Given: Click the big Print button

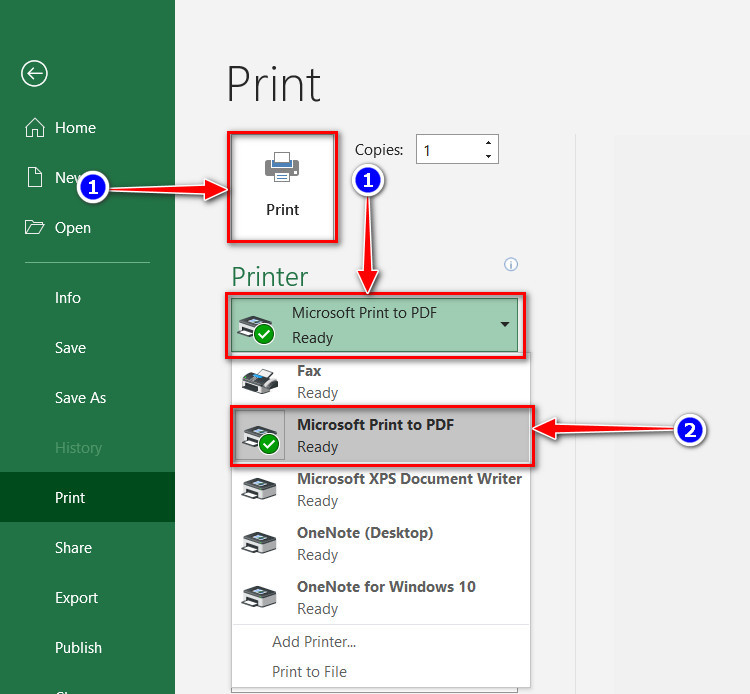Looking at the screenshot, I should 282,187.
